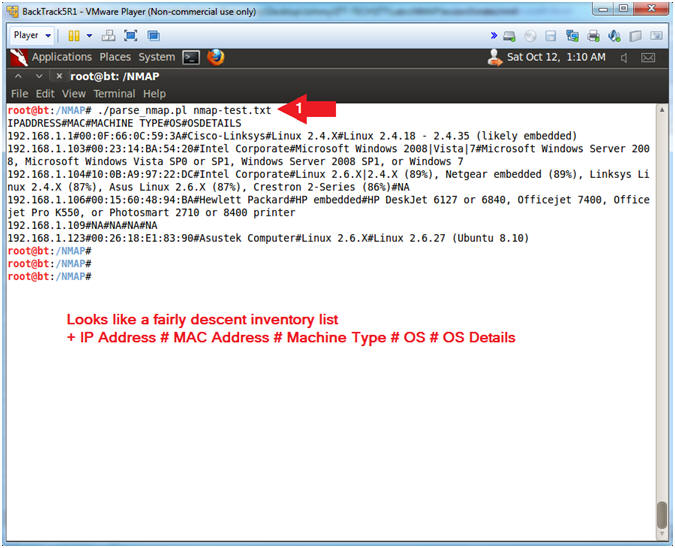Click the 192.168.1.109#NA line

[83, 225]
